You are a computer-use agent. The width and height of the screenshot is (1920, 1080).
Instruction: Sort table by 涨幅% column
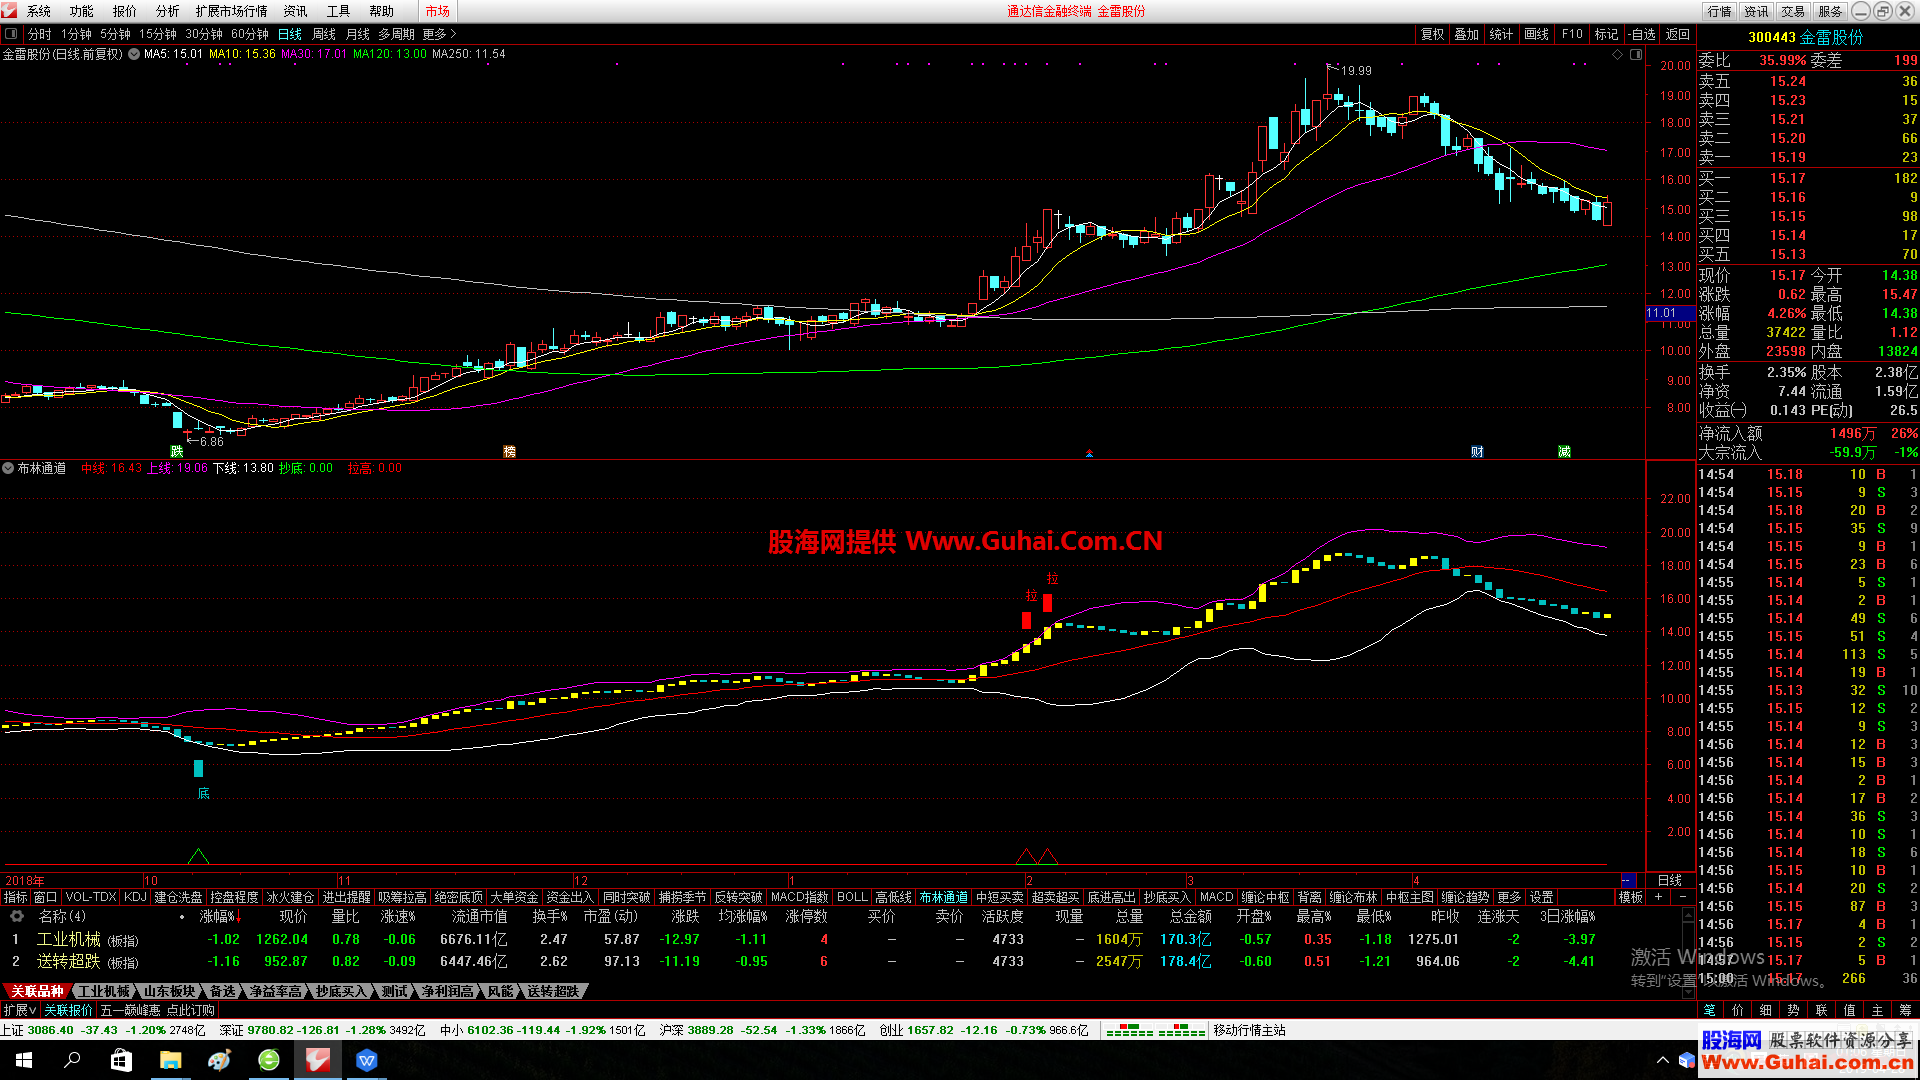pos(219,916)
